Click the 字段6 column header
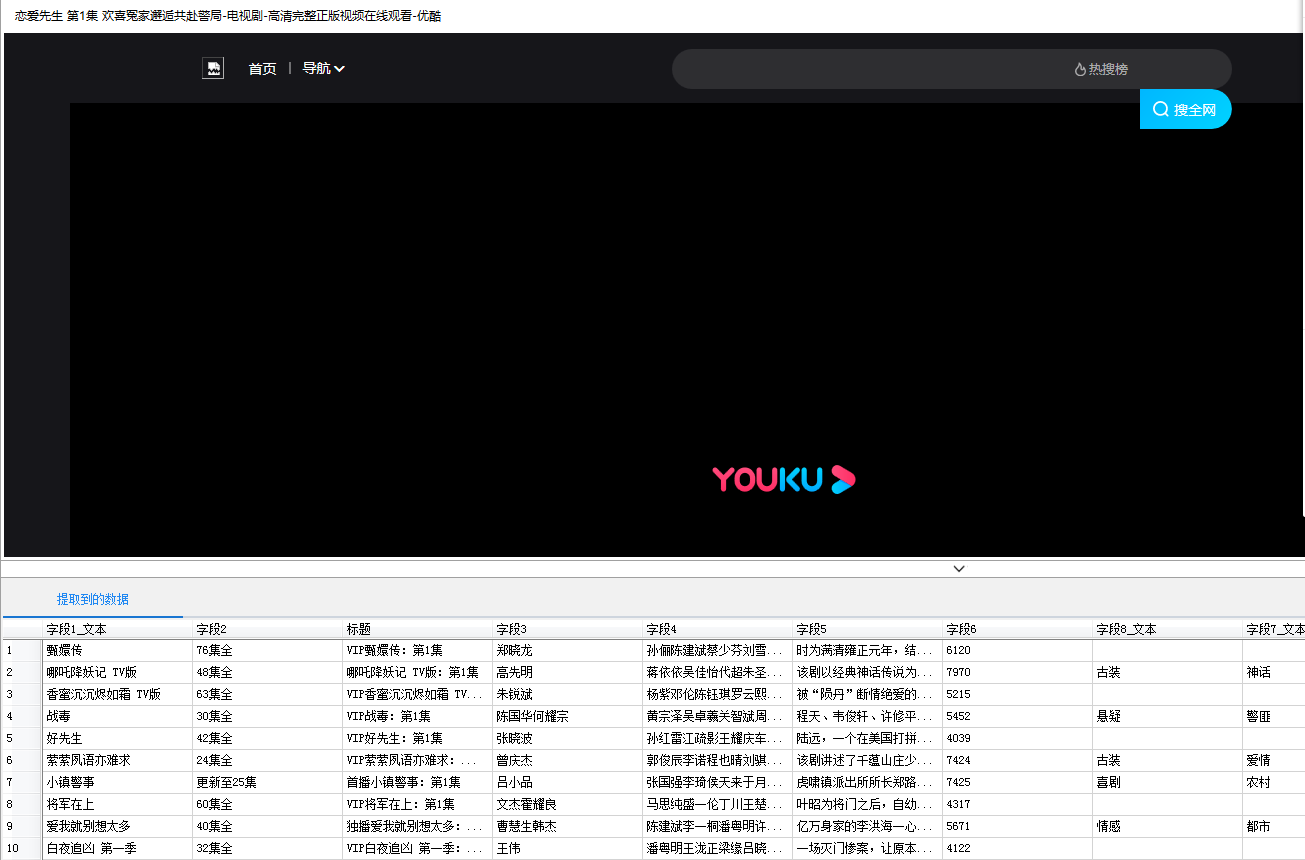The height and width of the screenshot is (860, 1305). point(1018,629)
